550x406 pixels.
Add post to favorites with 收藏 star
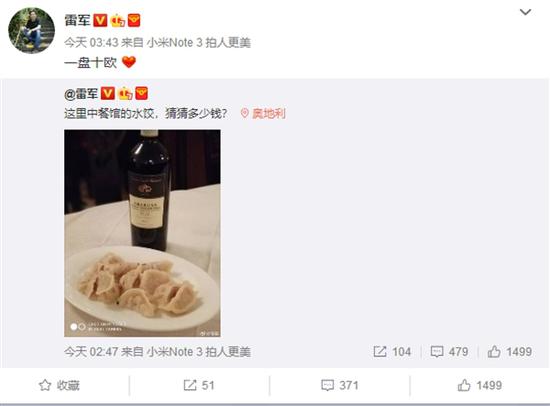(x=59, y=385)
